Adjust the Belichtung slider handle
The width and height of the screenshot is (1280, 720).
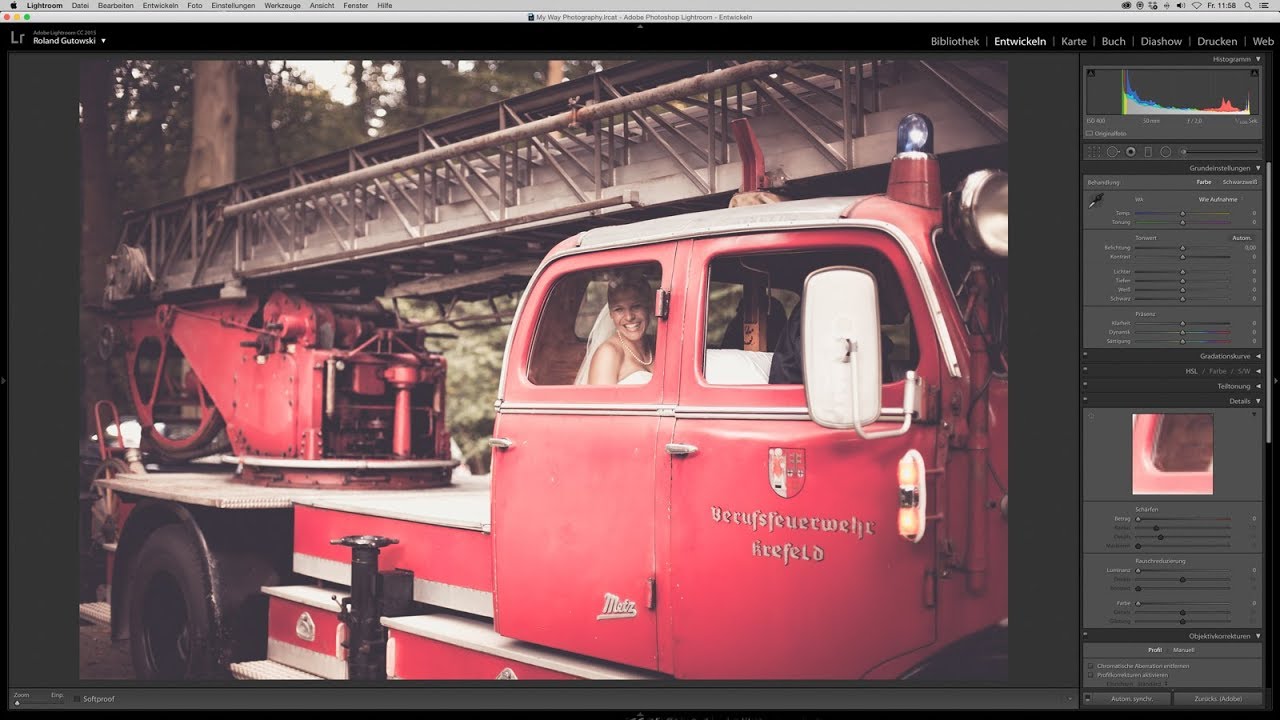click(x=1182, y=248)
